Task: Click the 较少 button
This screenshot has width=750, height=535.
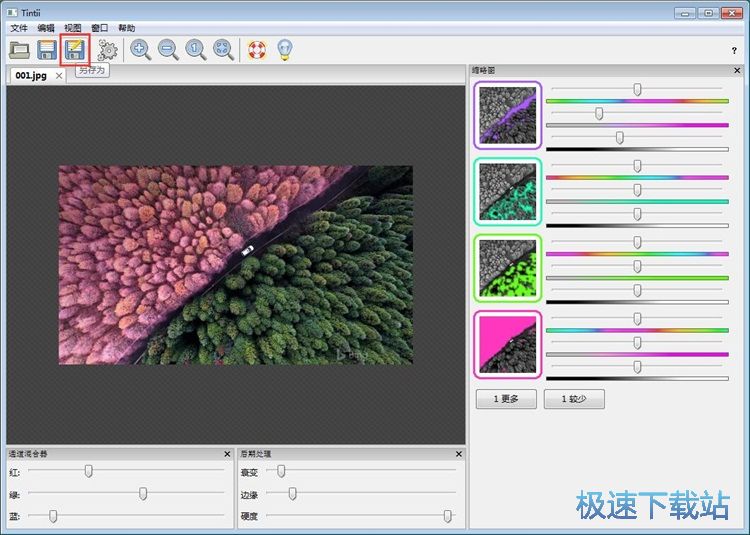Action: (574, 399)
